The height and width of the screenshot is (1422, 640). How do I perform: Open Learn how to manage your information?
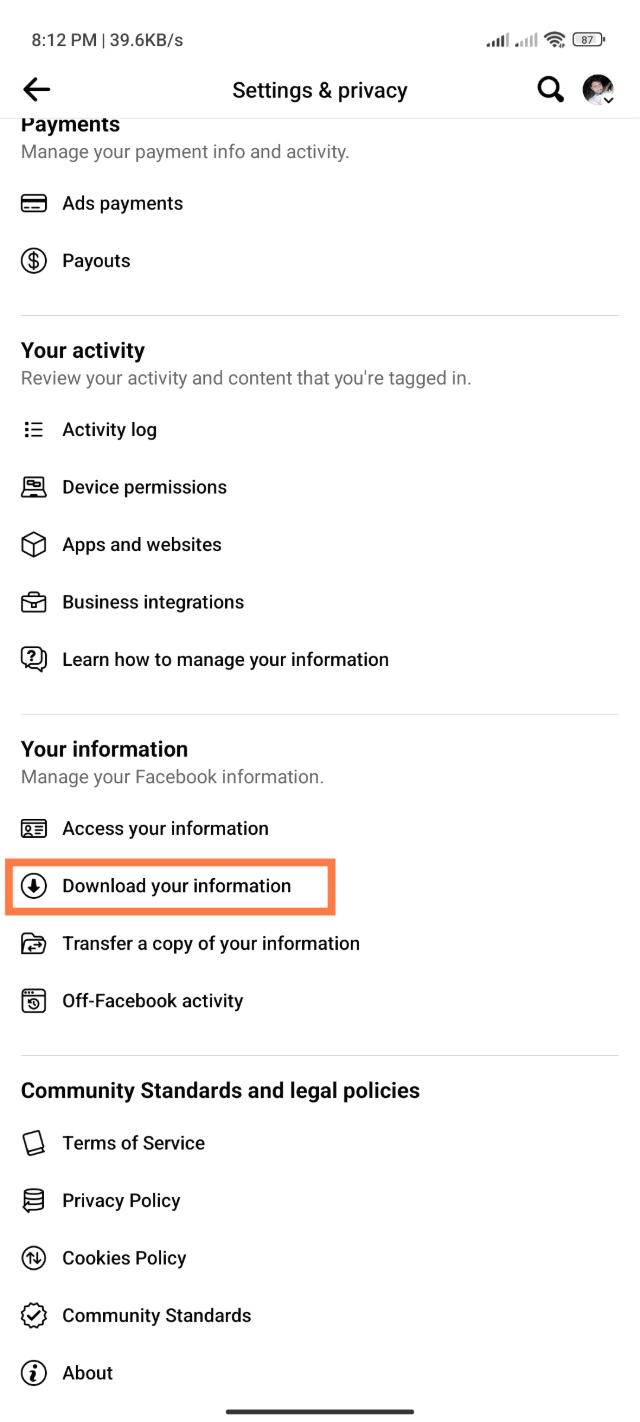225,660
